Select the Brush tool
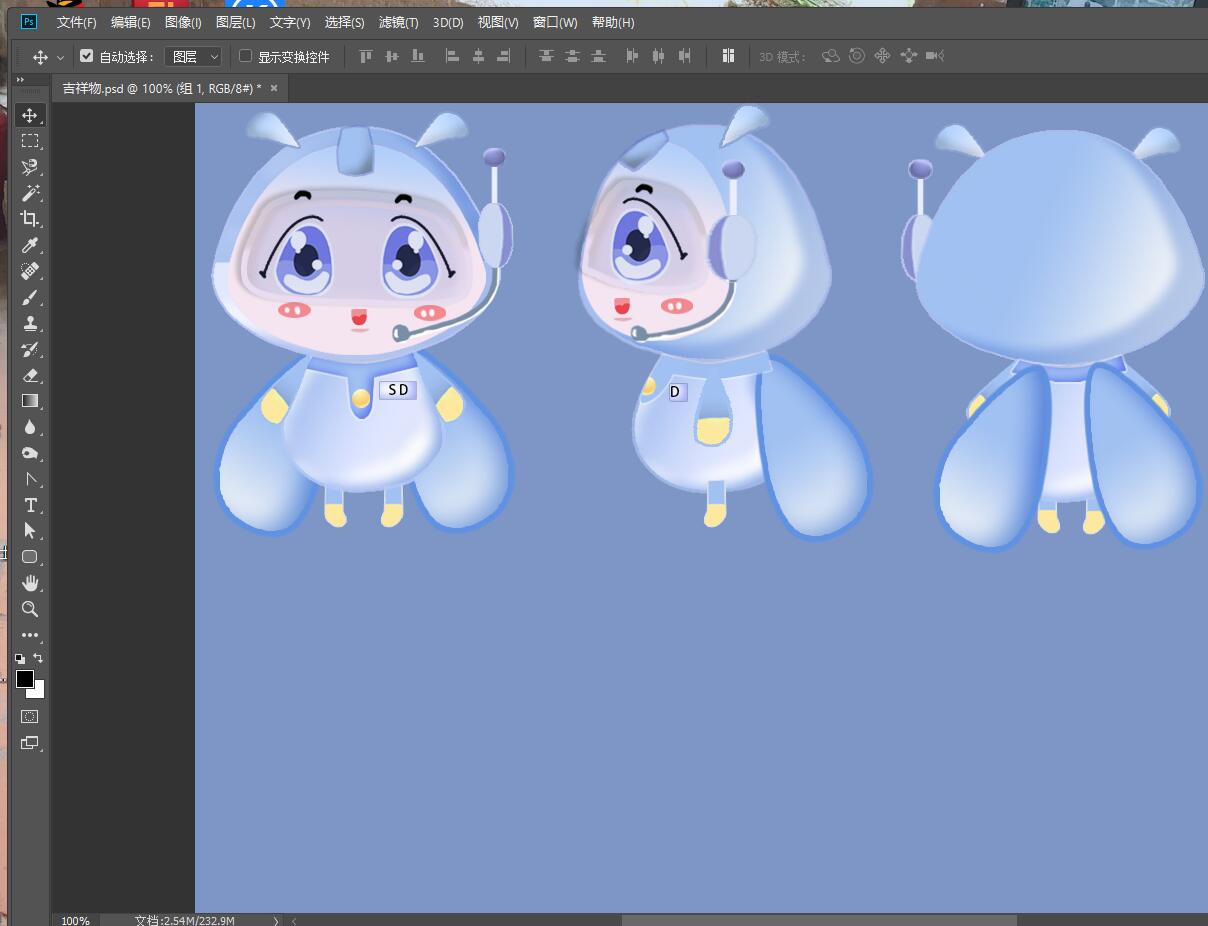1208x926 pixels. click(30, 297)
